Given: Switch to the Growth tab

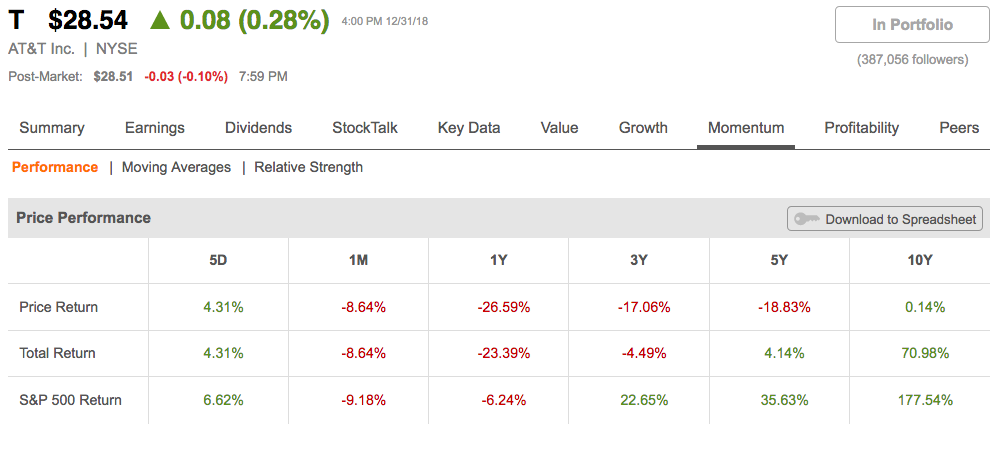Looking at the screenshot, I should pos(643,128).
